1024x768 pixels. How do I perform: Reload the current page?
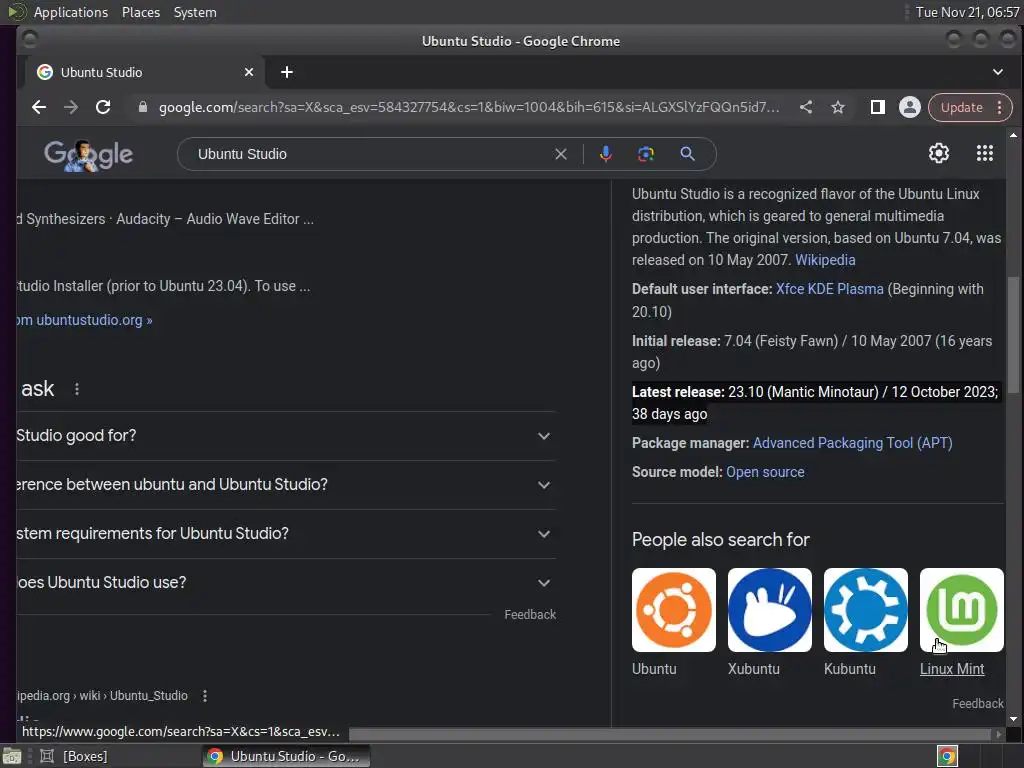tap(103, 107)
